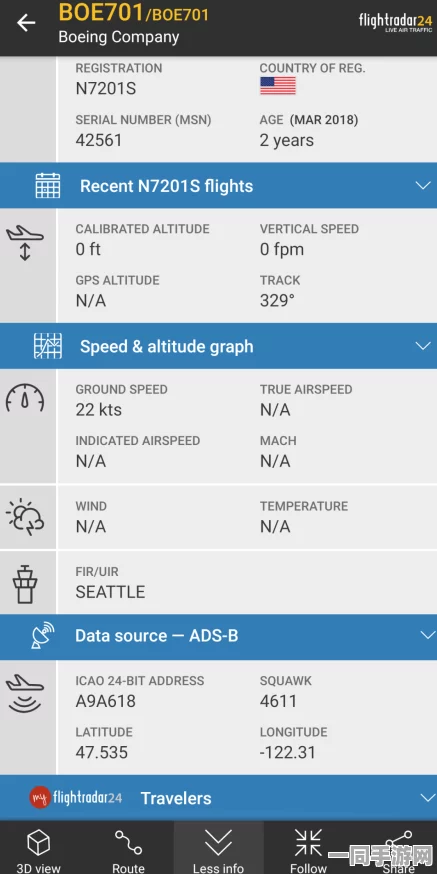Tap the calendar icon for recent flights

[48, 186]
